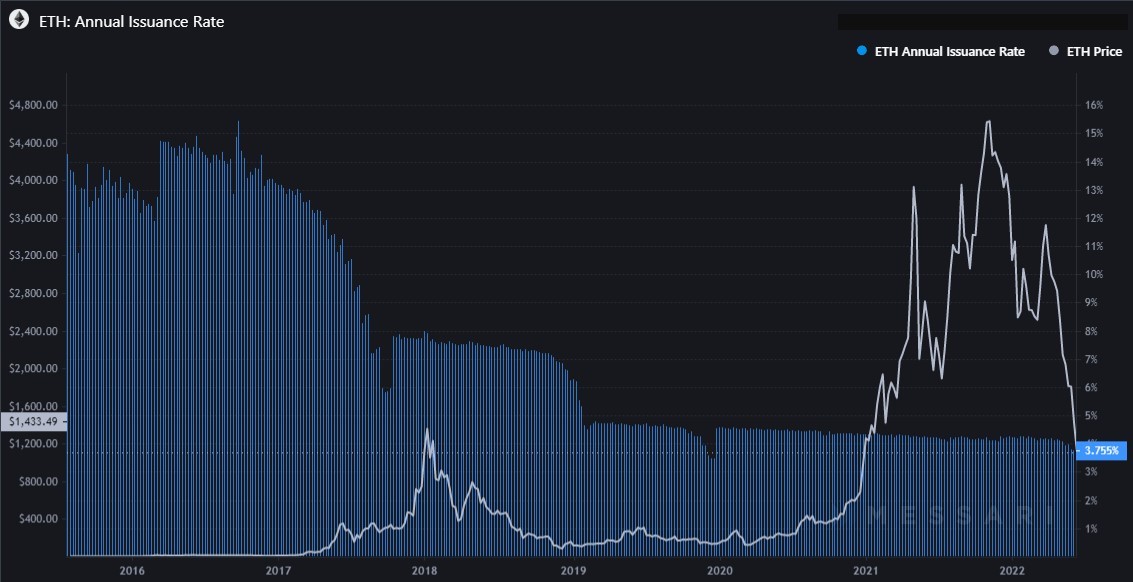1133x582 pixels.
Task: Click the 2022 x-axis label
Action: pyautogui.click(x=1014, y=570)
